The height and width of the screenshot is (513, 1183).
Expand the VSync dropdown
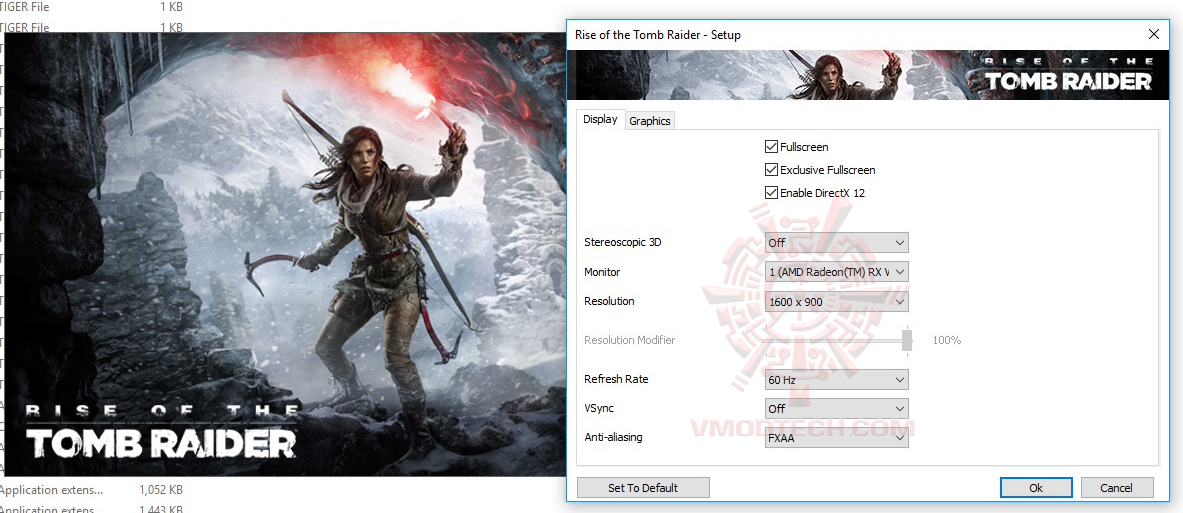(x=836, y=408)
